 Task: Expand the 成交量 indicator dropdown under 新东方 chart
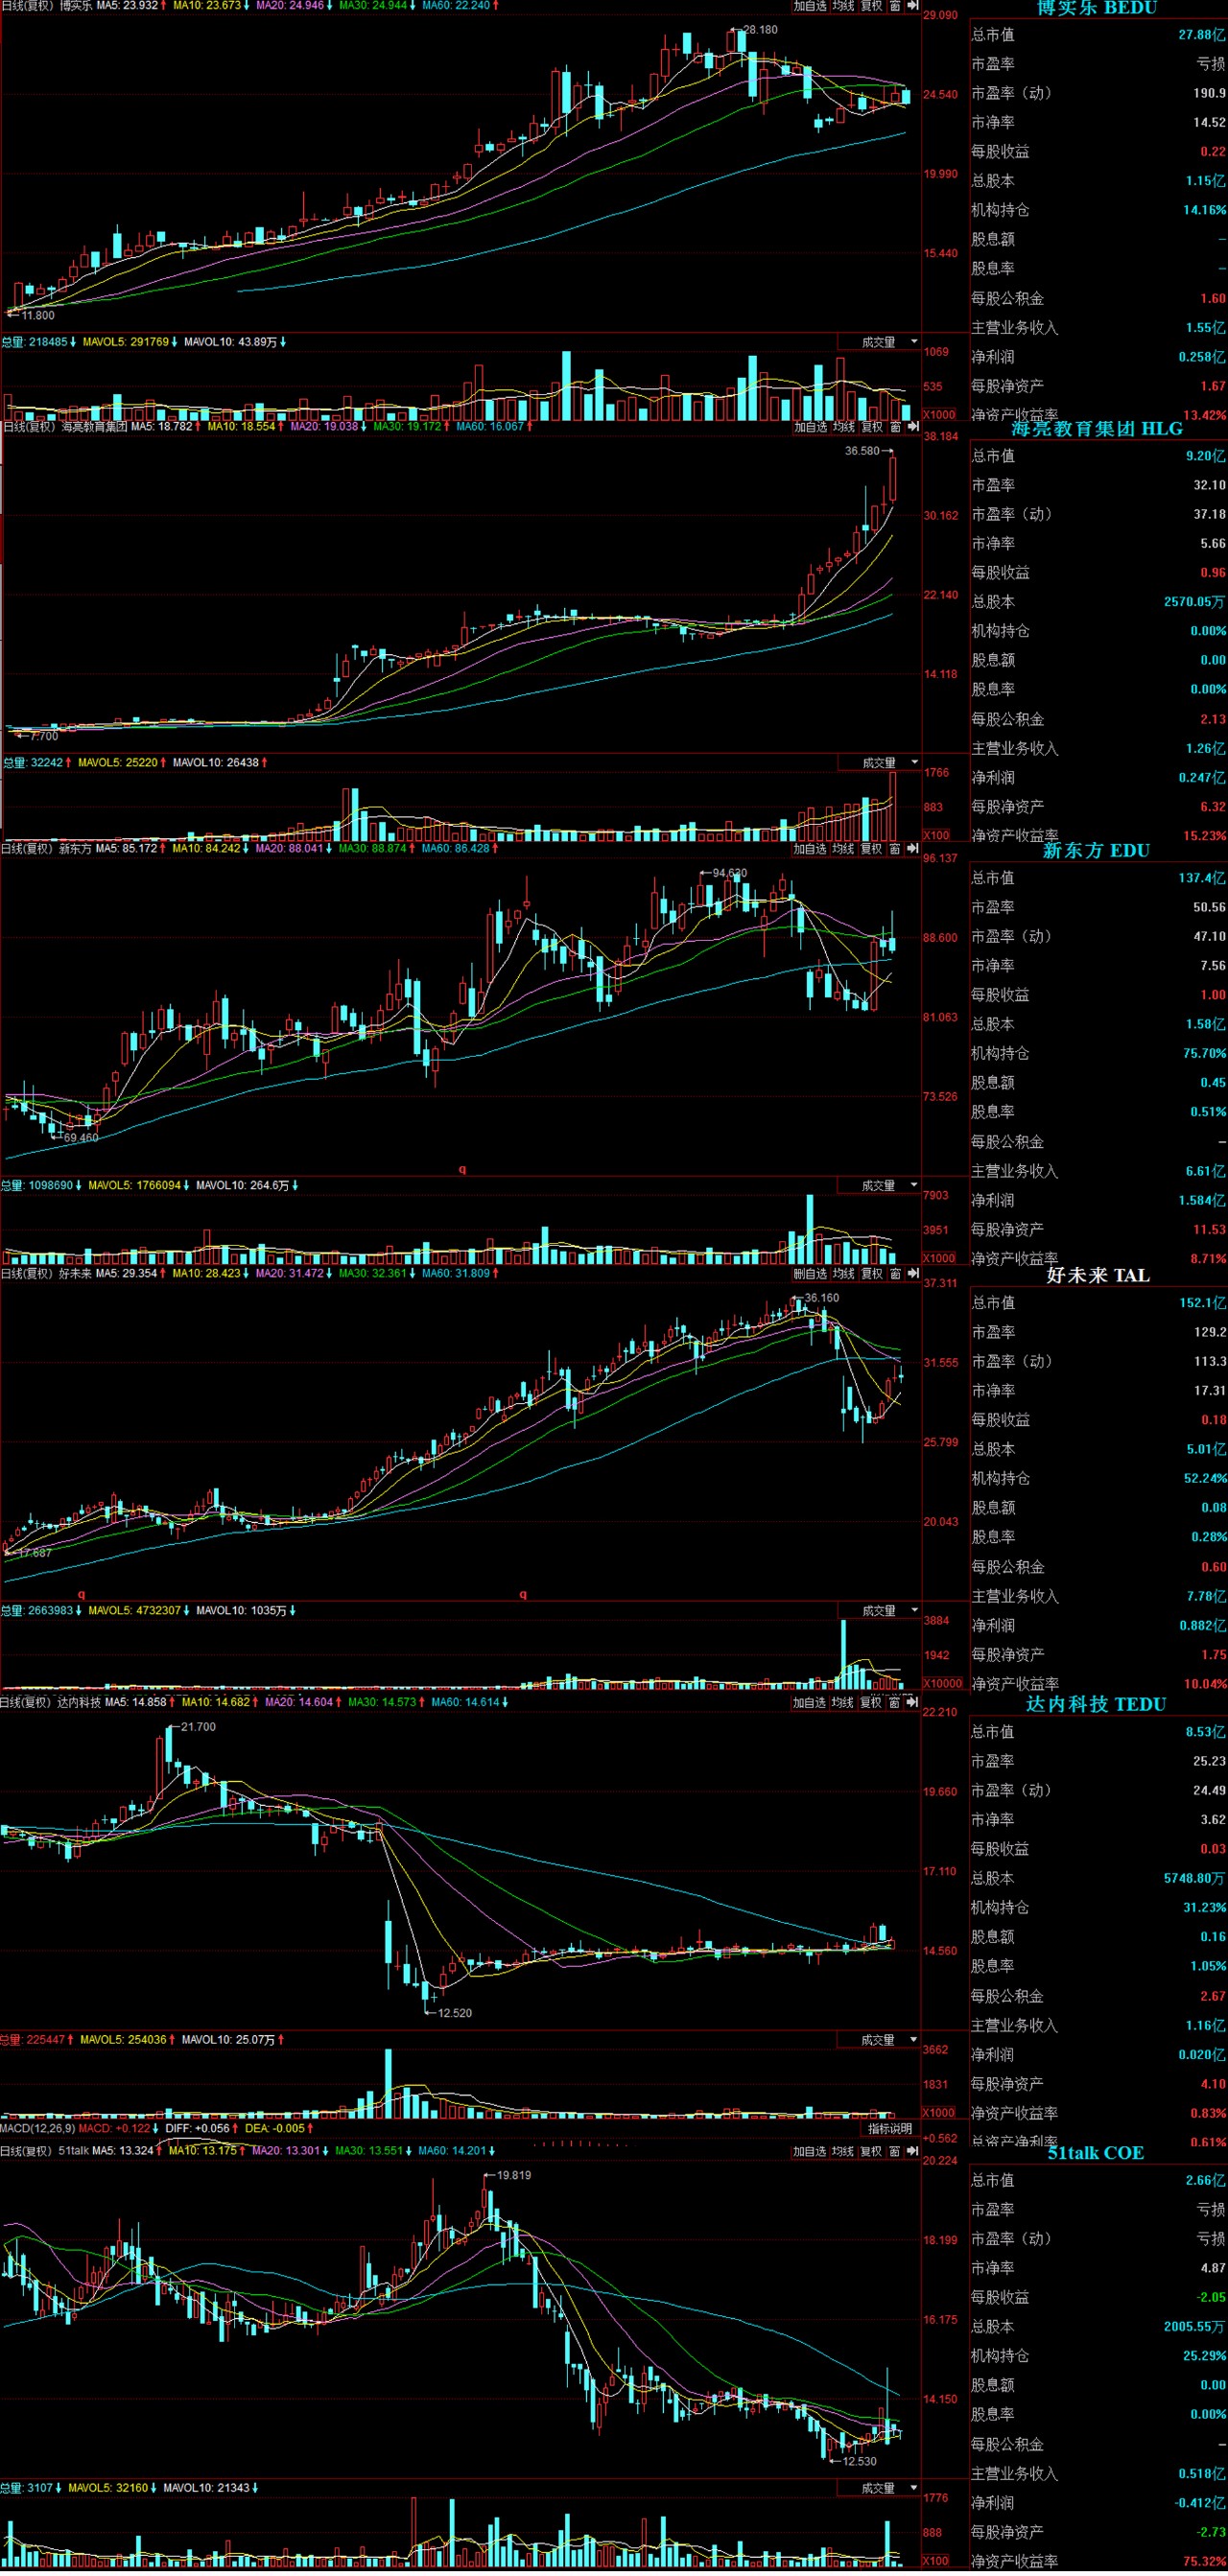879,1186
